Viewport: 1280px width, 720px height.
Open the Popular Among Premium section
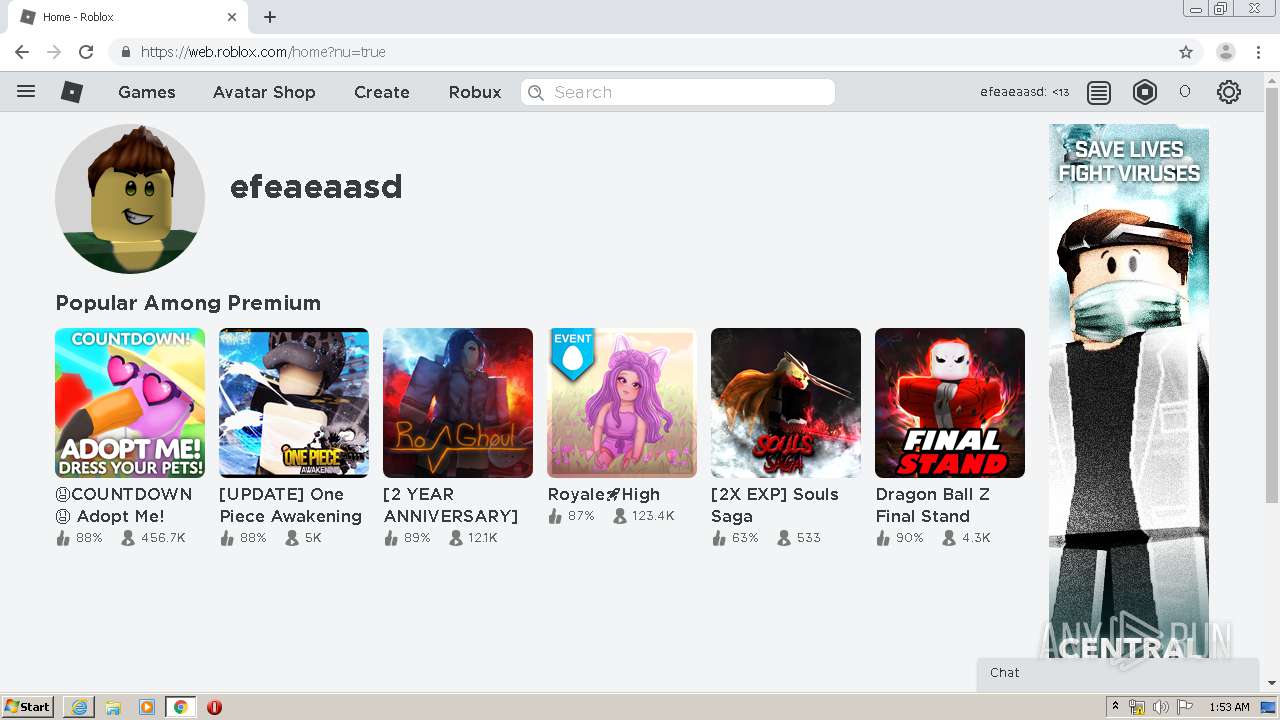coord(188,303)
